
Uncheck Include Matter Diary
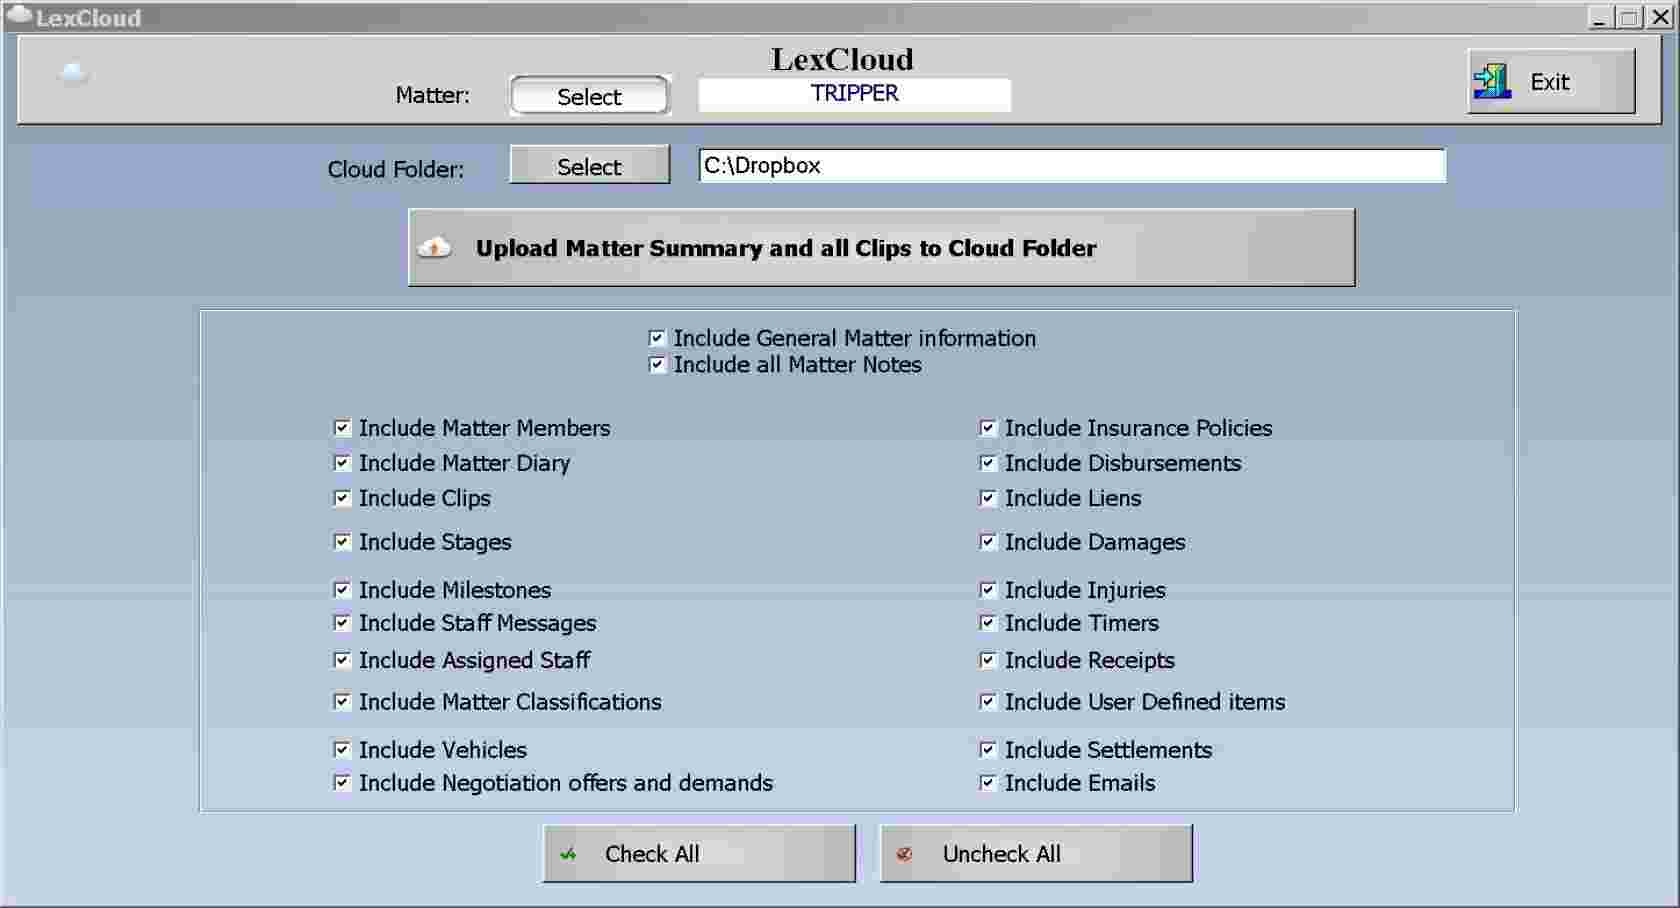[342, 463]
